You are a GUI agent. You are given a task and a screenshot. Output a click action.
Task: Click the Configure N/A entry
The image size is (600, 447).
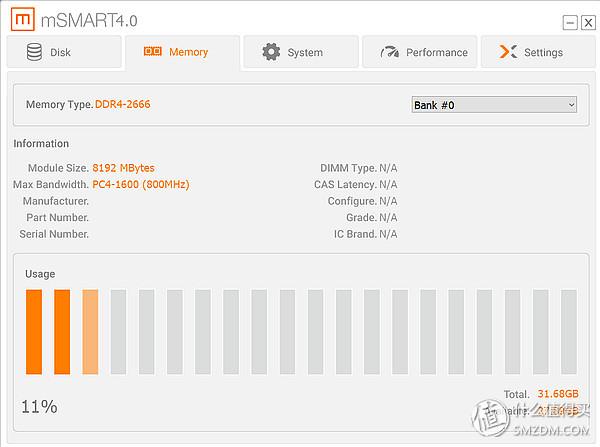coord(362,201)
